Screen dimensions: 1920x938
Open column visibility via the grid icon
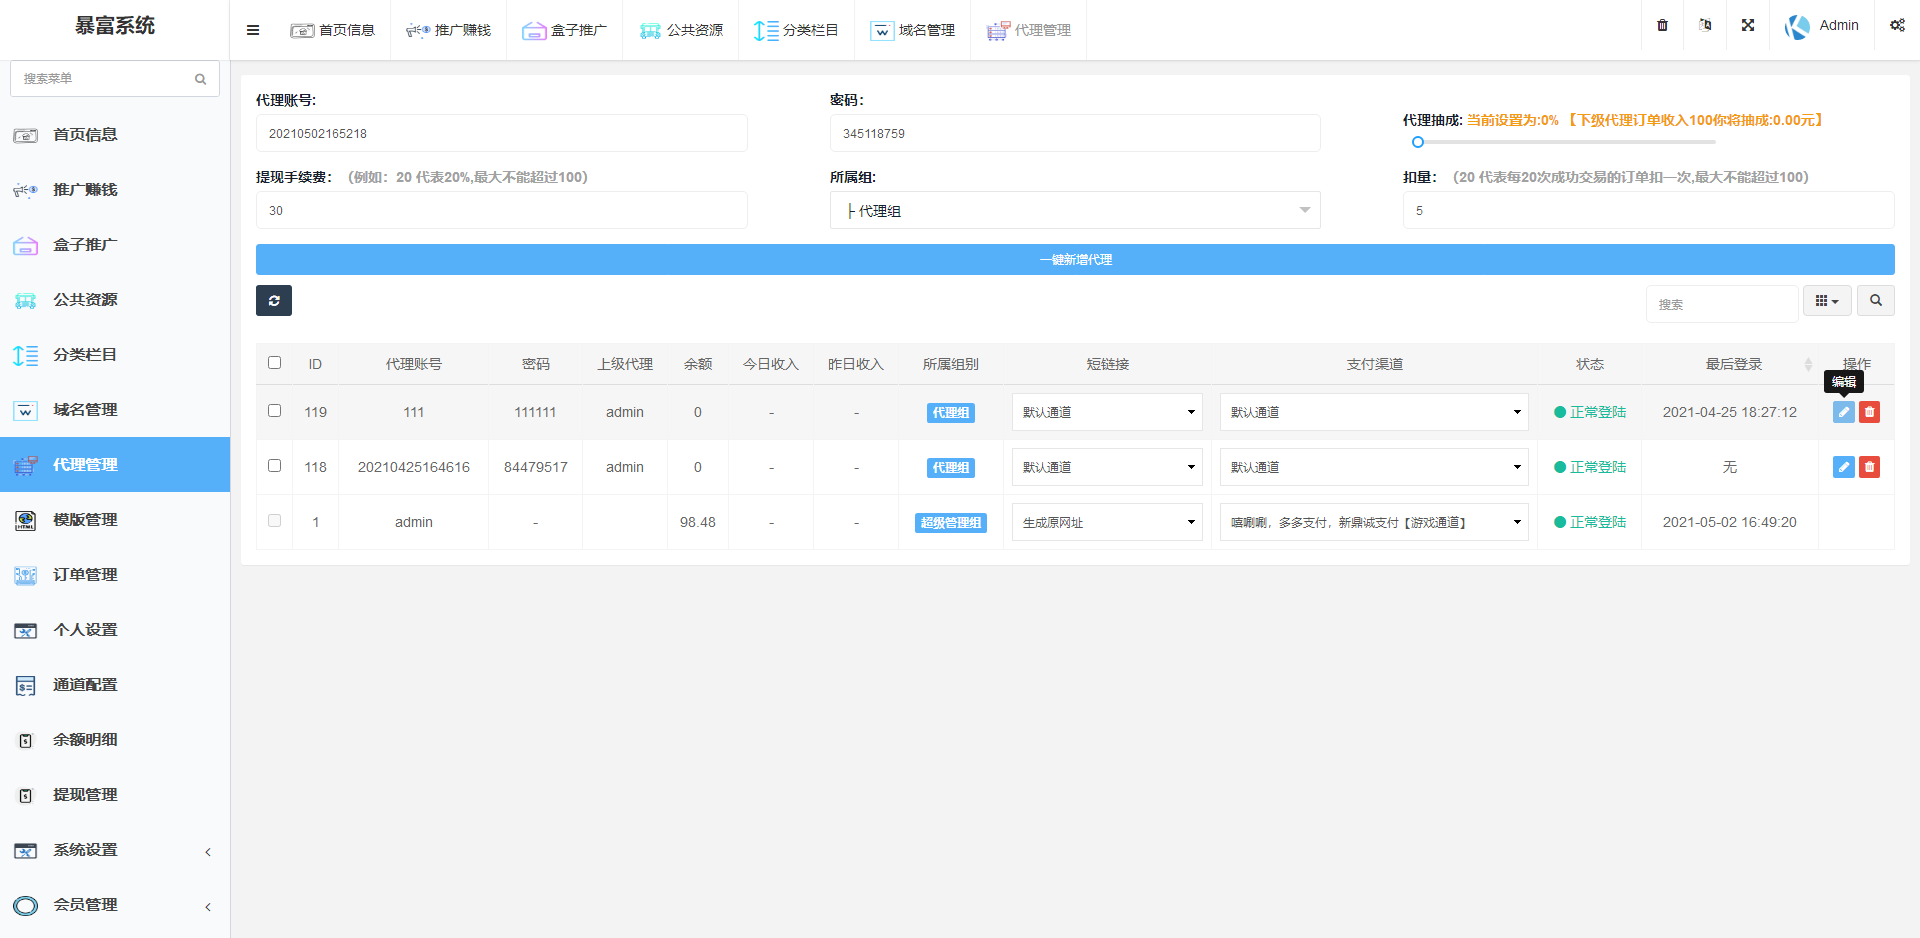1826,300
